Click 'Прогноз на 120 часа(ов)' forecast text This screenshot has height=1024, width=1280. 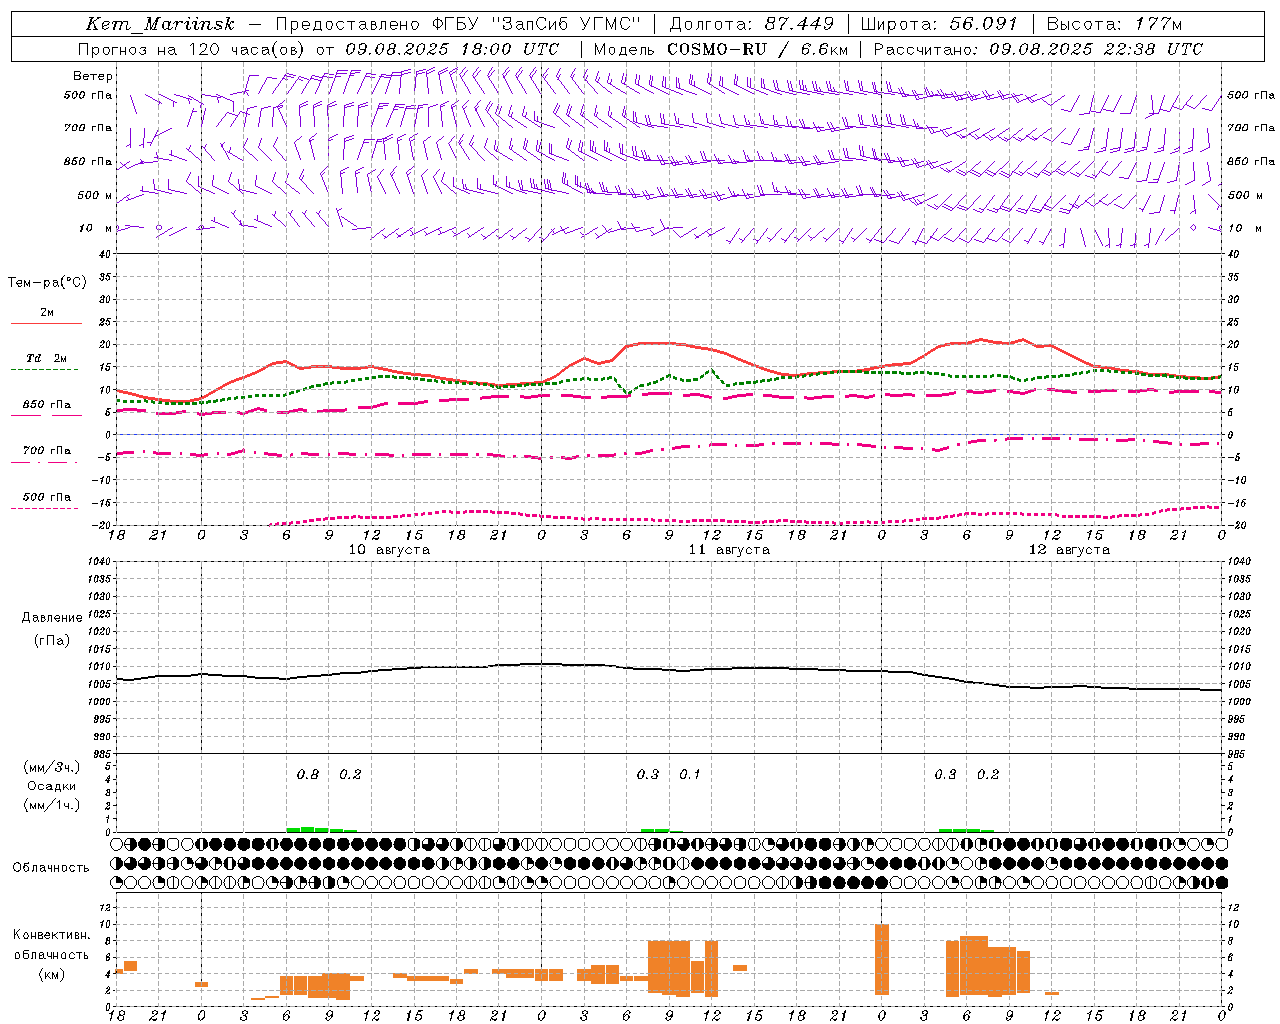[193, 49]
